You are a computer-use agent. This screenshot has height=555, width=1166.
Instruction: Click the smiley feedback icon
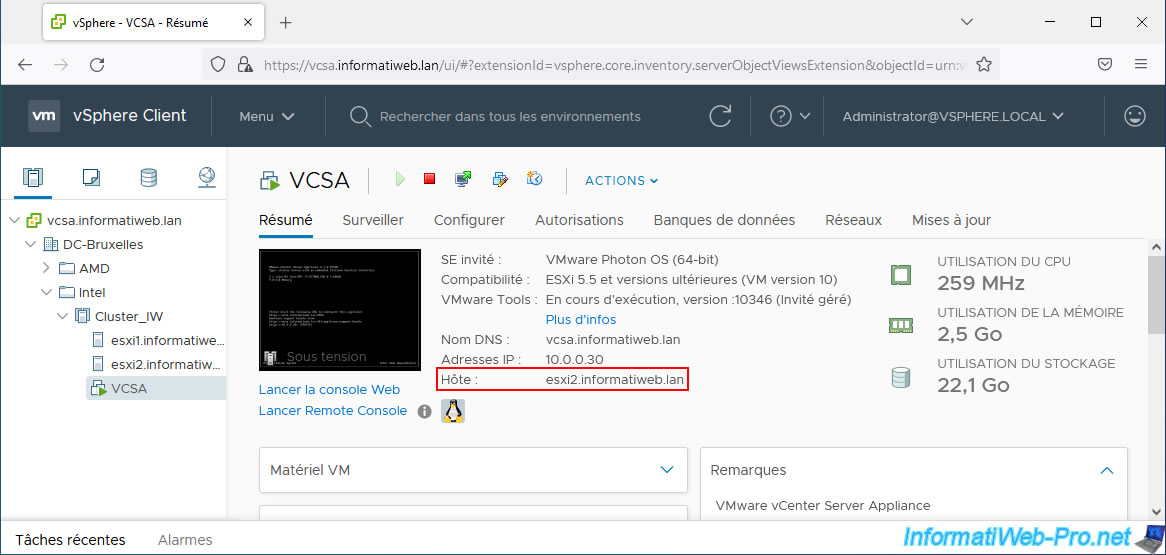click(1135, 116)
